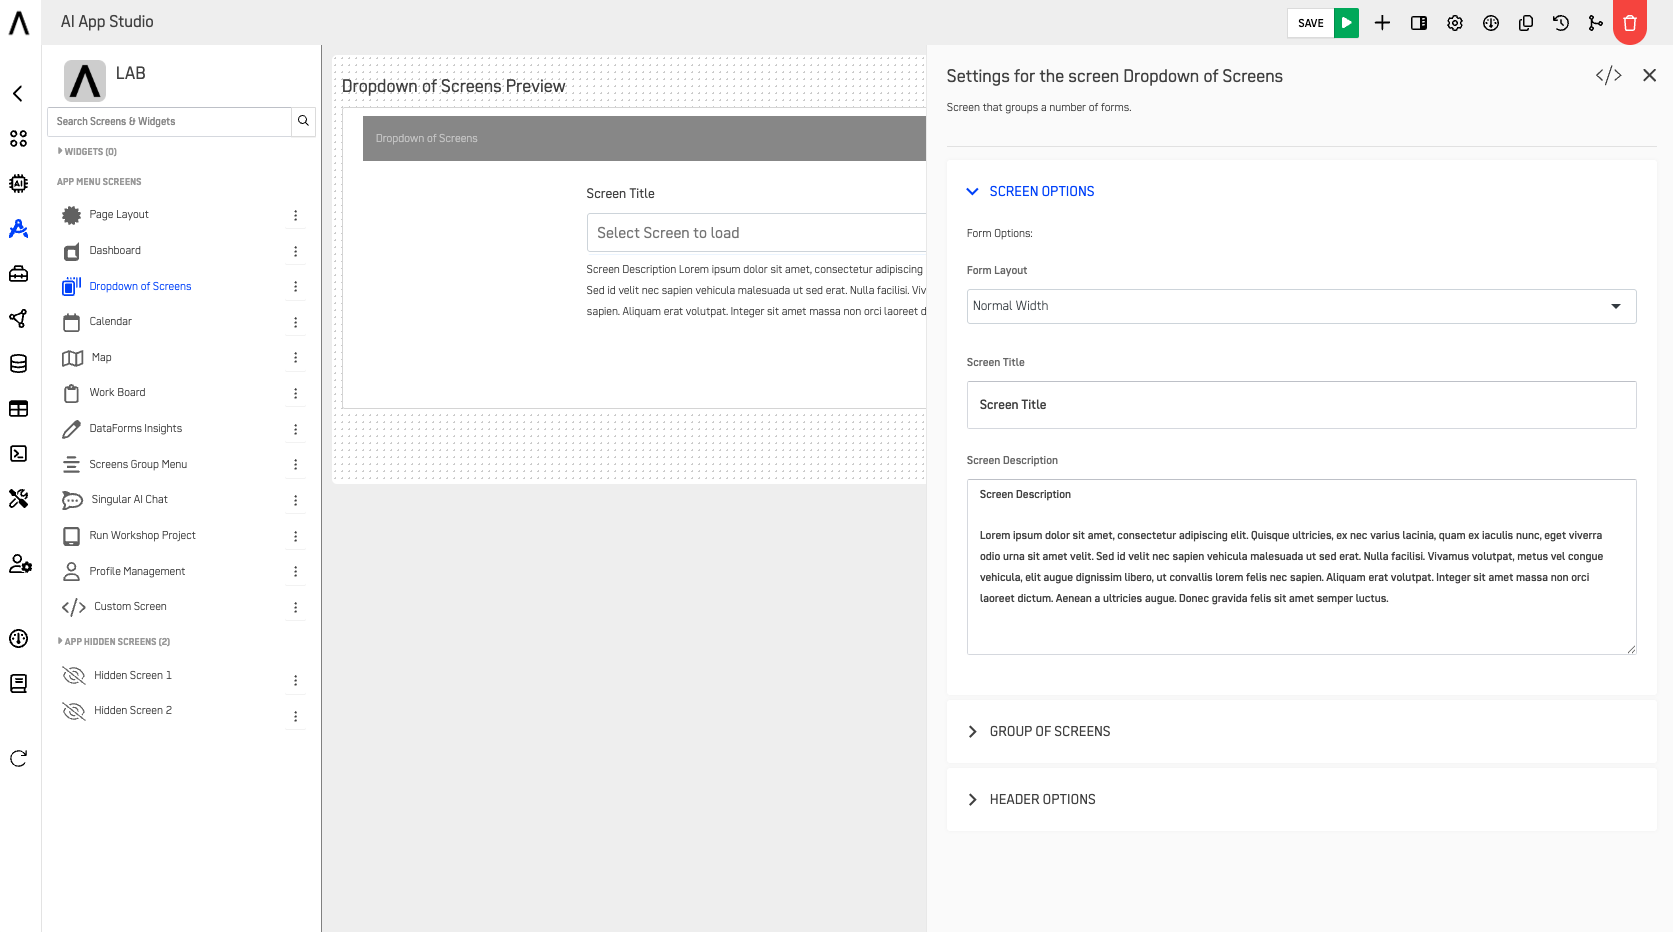This screenshot has width=1673, height=932.
Task: Open the user settings icon in sidebar
Action: 20,564
